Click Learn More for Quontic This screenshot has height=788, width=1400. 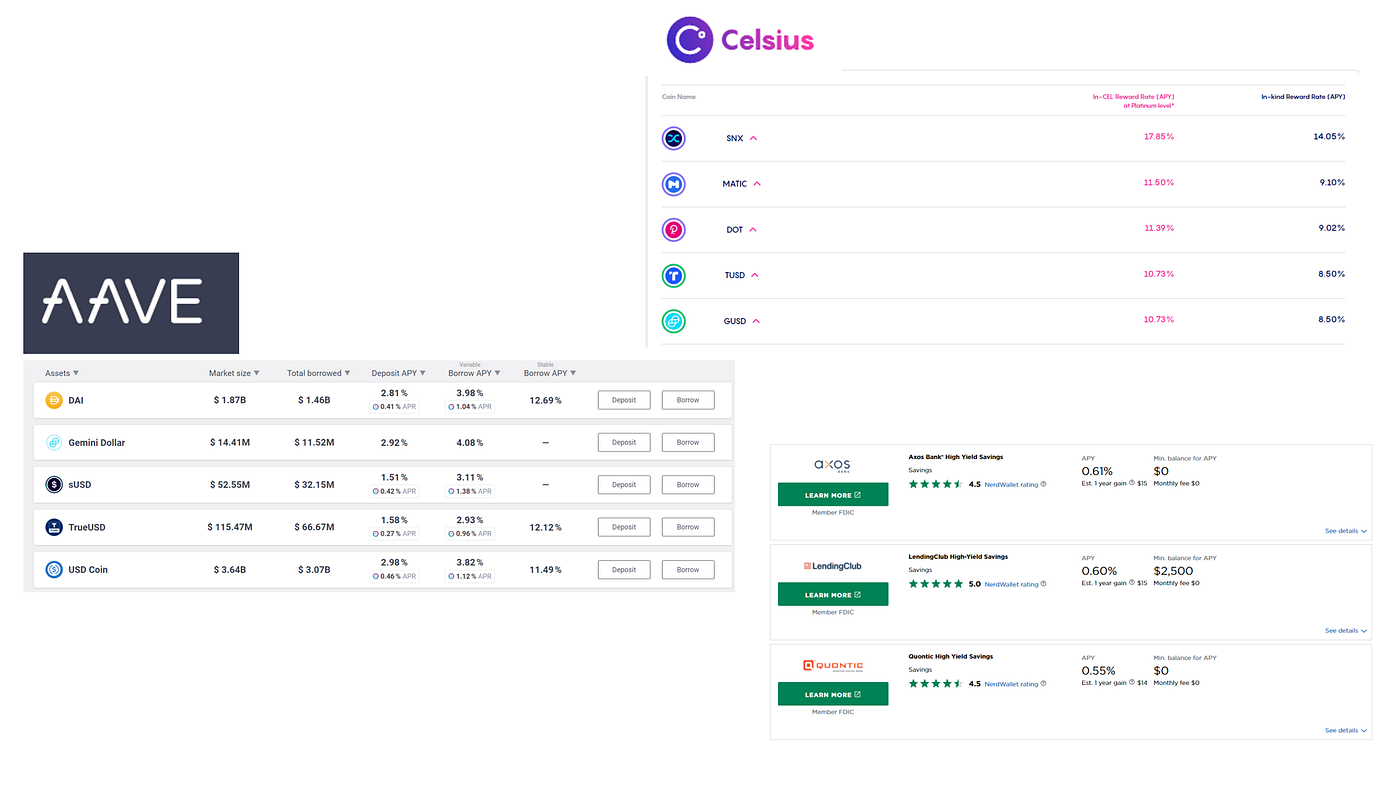pyautogui.click(x=833, y=695)
